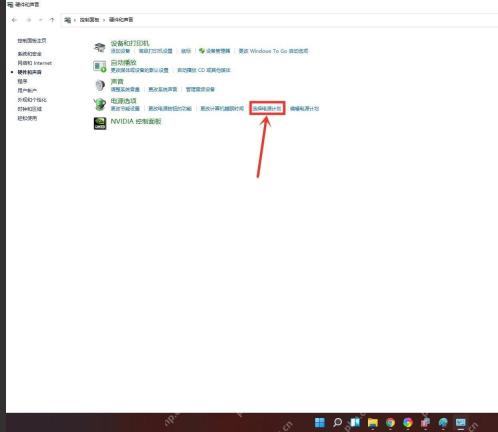This screenshot has height=432, width=498.
Task: Click the 选择电源计划 link
Action: (x=267, y=109)
